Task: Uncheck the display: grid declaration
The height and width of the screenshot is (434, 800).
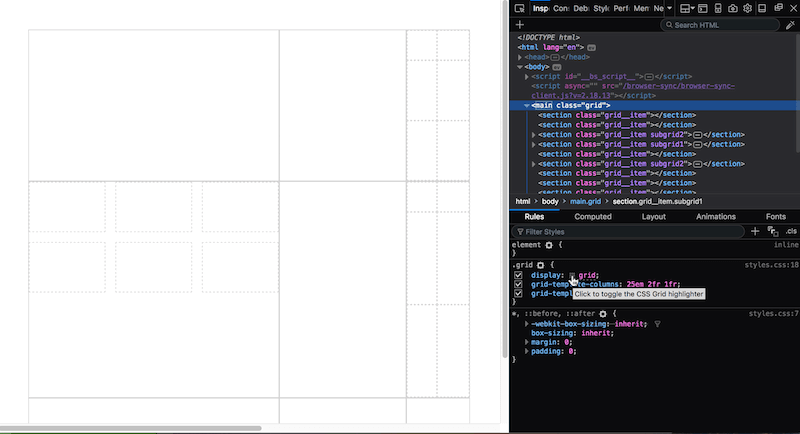Action: click(518, 275)
